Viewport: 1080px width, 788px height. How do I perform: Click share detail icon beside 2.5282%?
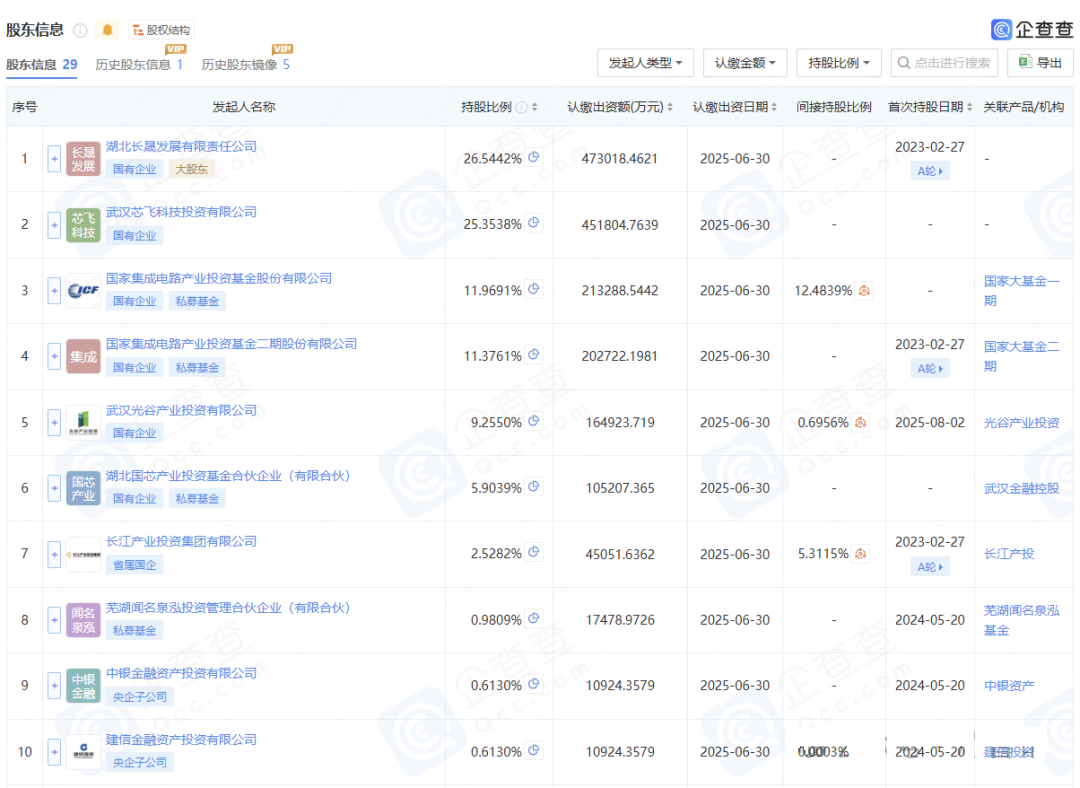pos(534,552)
